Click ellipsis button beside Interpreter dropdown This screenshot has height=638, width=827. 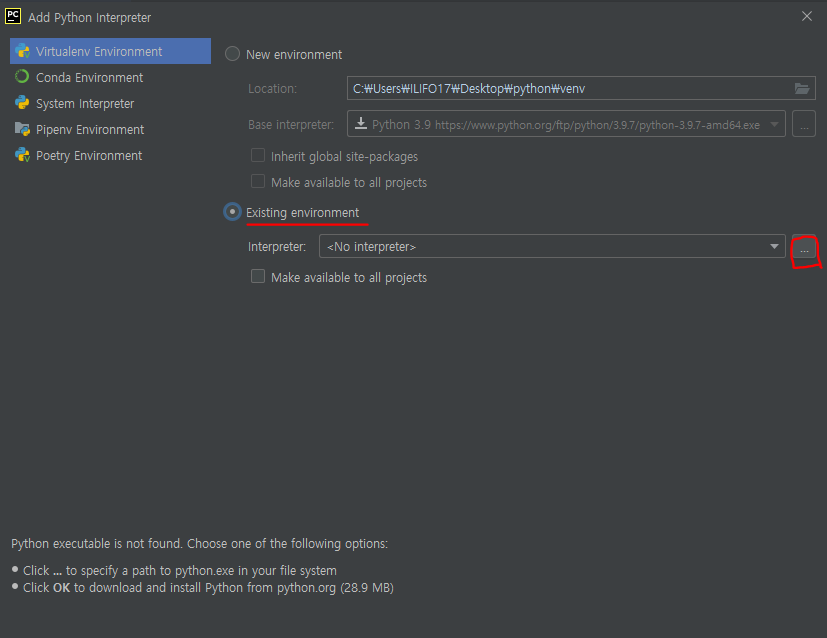(x=804, y=246)
